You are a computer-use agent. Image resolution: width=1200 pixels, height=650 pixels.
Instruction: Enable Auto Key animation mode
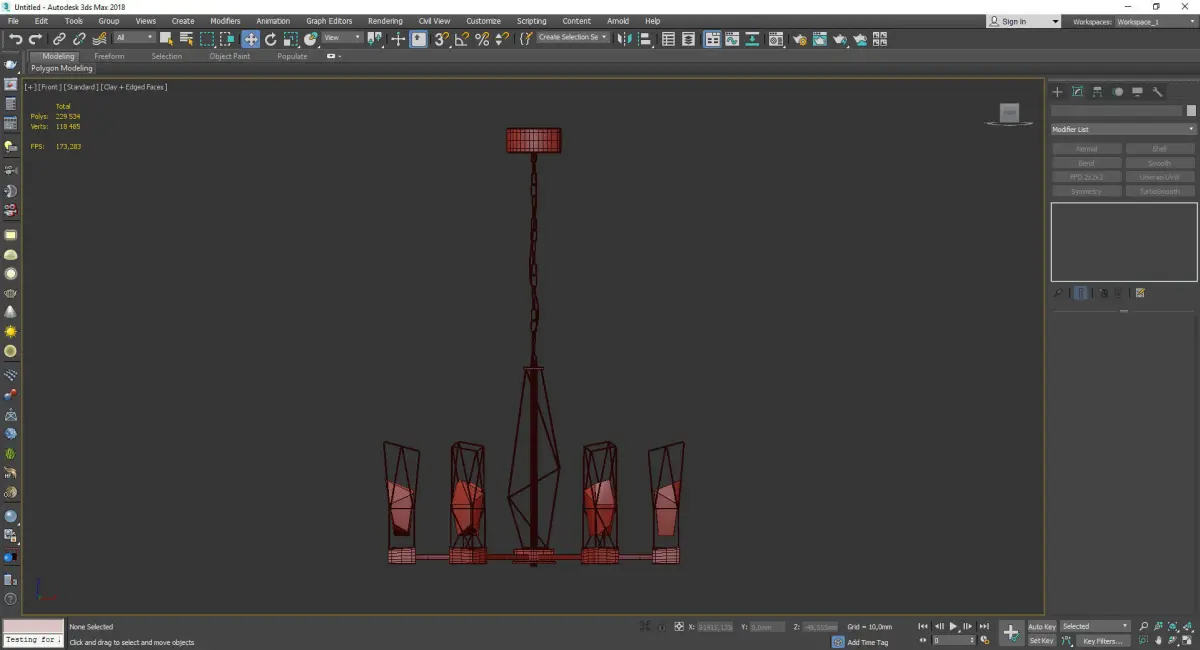coord(1041,627)
